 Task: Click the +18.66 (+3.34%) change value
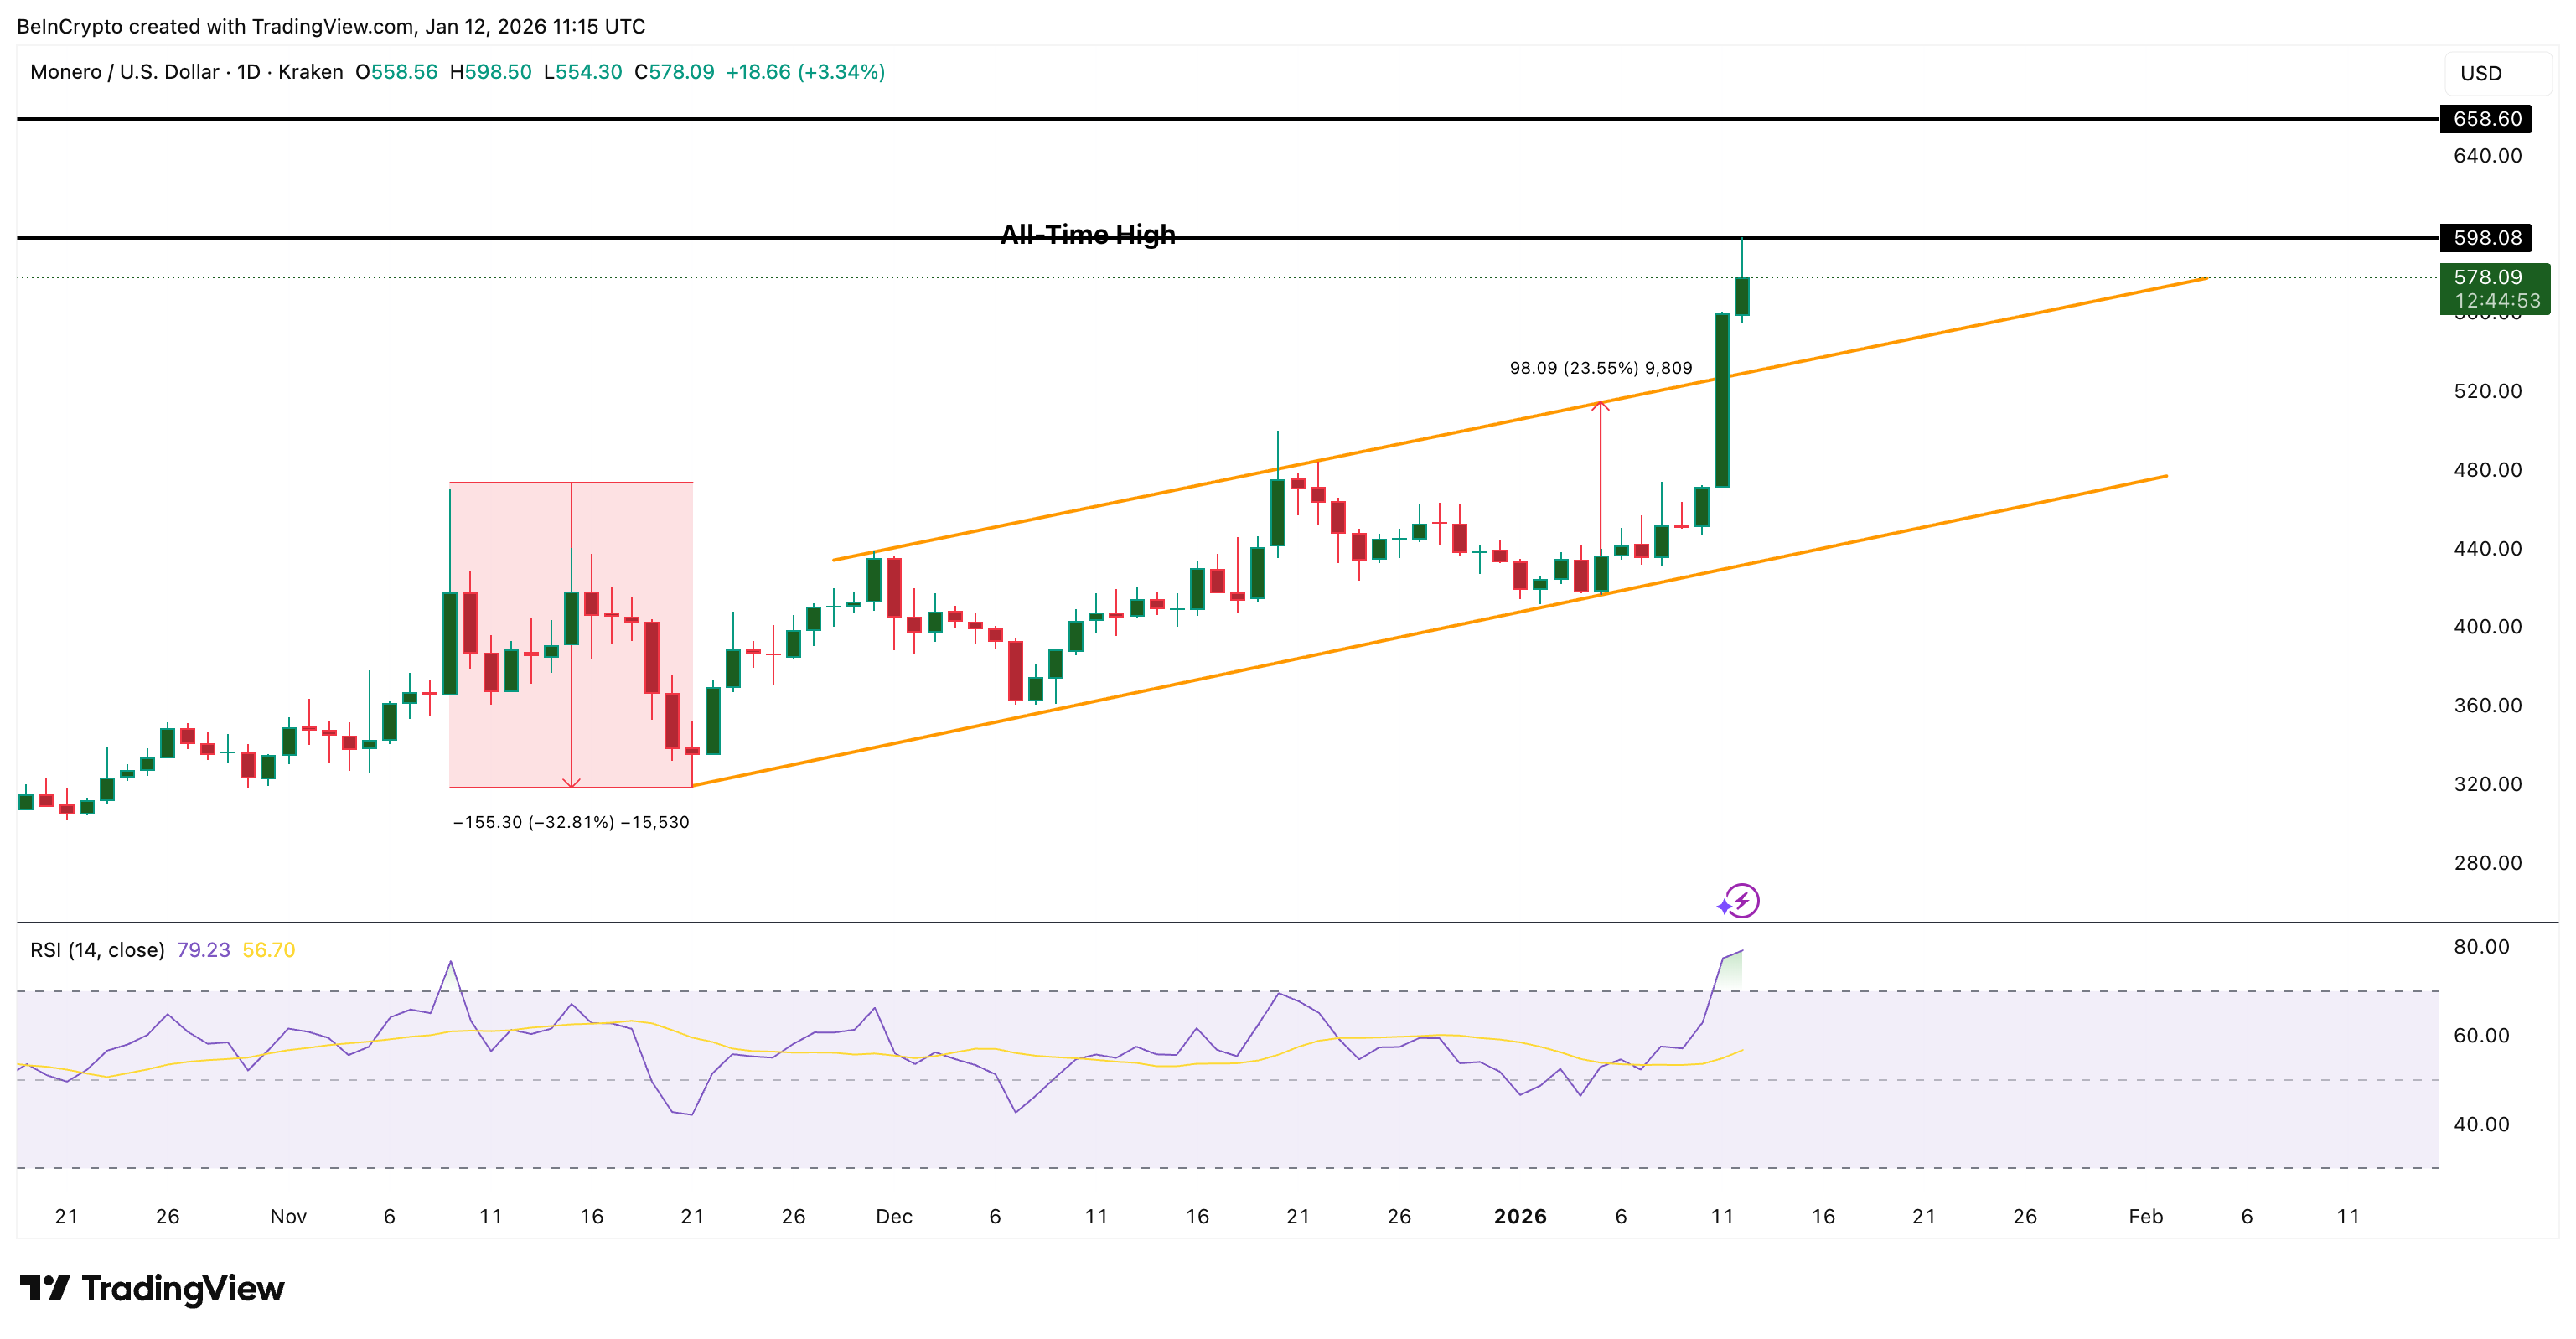[x=806, y=72]
